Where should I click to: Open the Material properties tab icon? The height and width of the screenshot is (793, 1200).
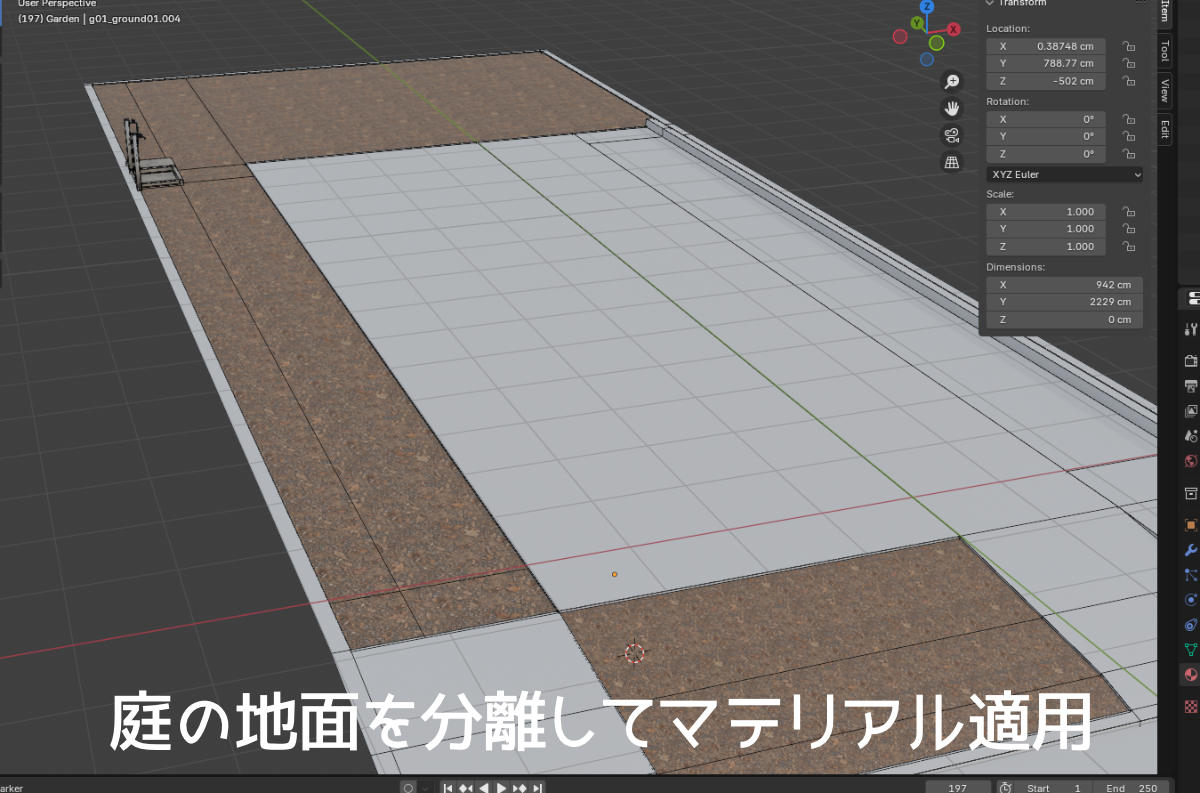point(1190,676)
